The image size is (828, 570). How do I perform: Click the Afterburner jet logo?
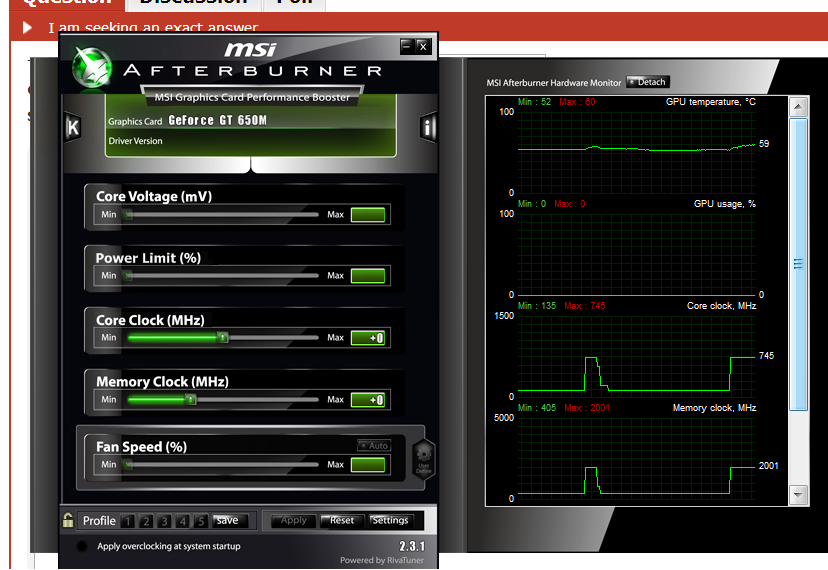(x=92, y=68)
